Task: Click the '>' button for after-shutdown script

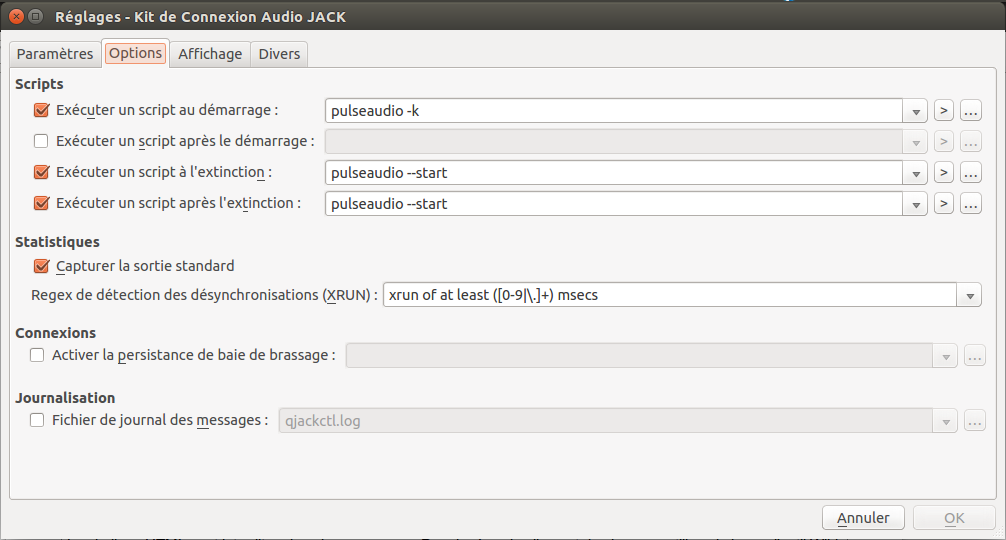Action: tap(943, 204)
